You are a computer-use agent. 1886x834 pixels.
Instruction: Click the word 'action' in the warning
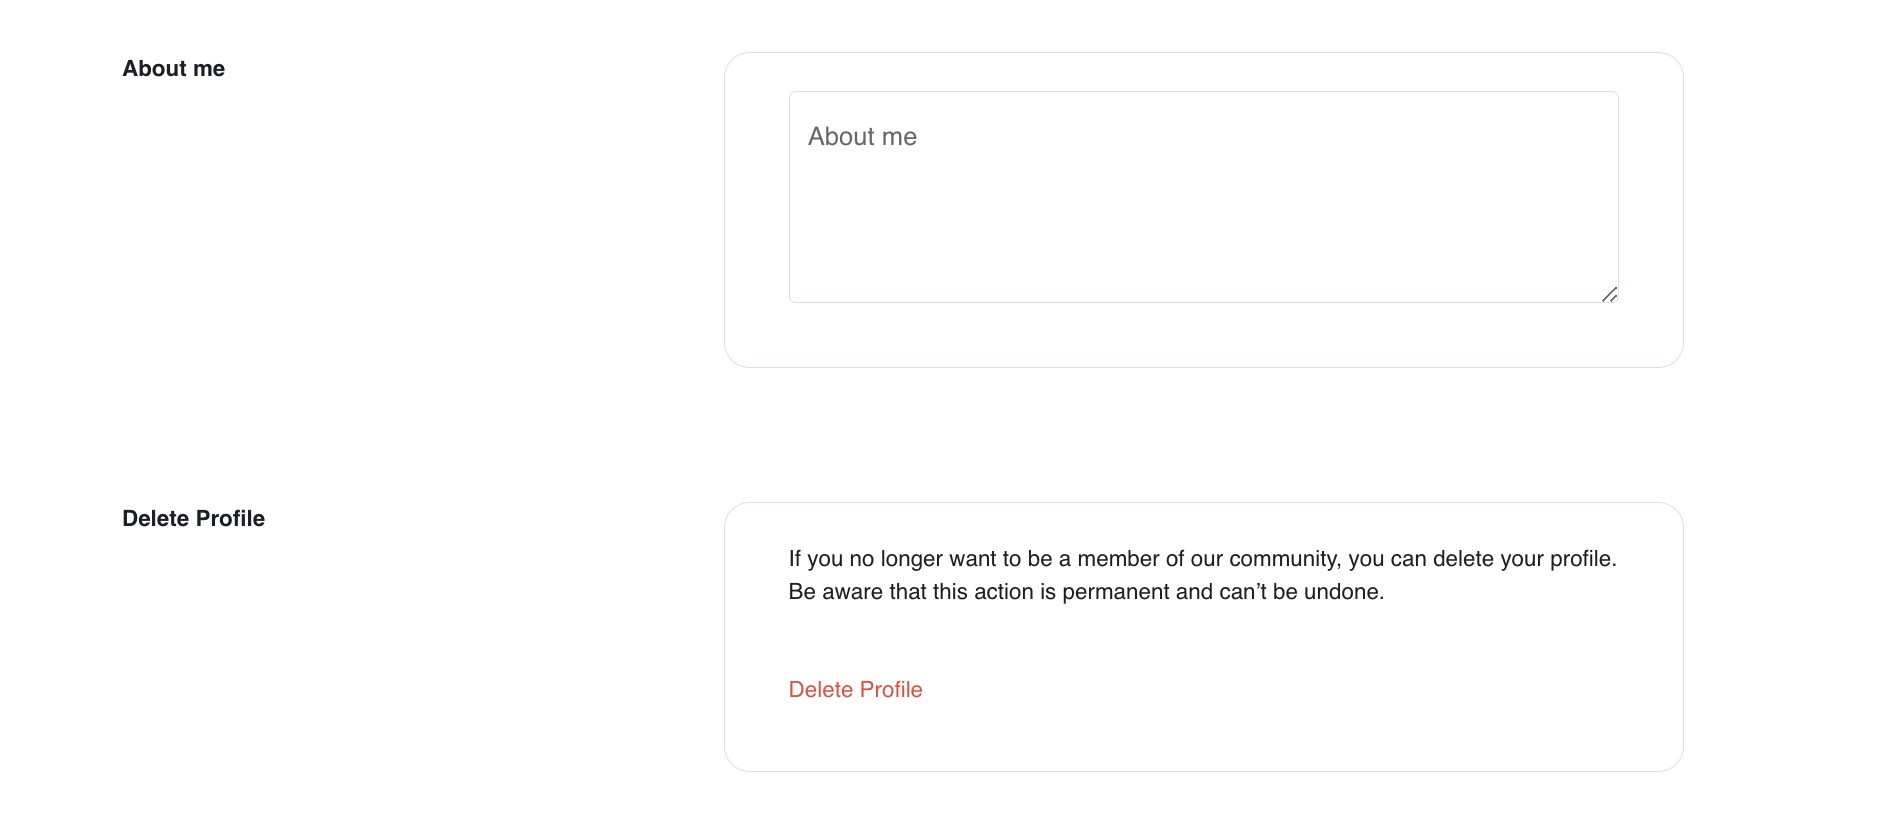[x=1003, y=592]
